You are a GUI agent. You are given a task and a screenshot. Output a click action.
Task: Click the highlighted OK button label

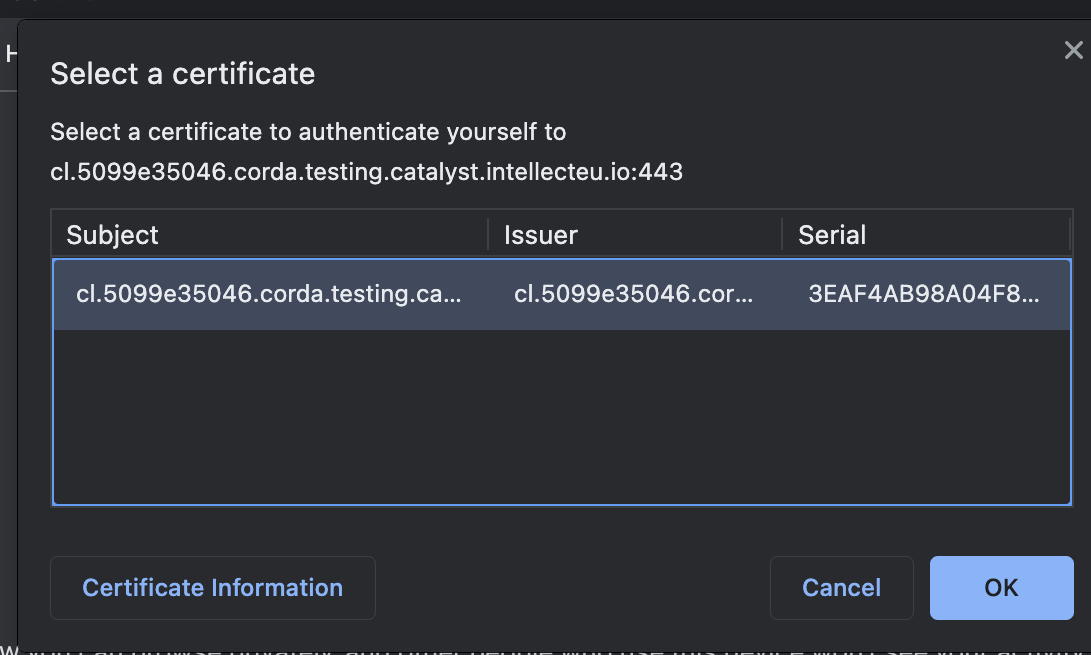click(1001, 588)
